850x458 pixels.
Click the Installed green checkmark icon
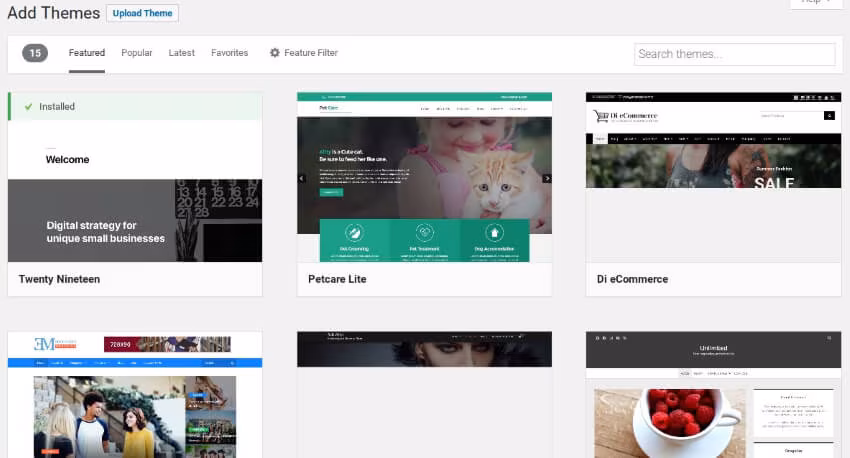click(x=28, y=107)
